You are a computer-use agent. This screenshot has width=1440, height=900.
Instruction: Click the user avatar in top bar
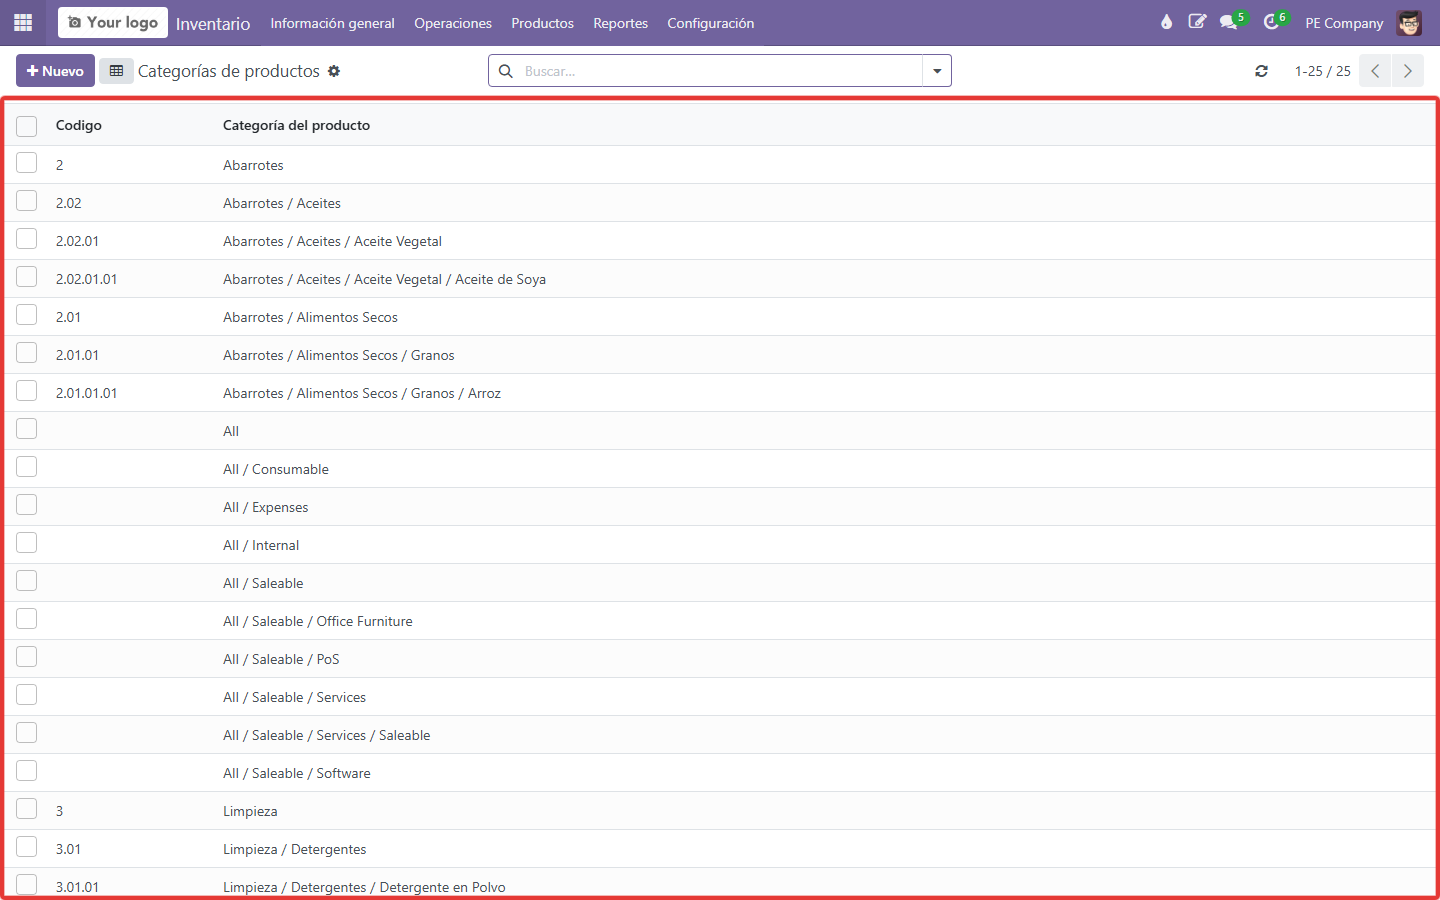1409,22
